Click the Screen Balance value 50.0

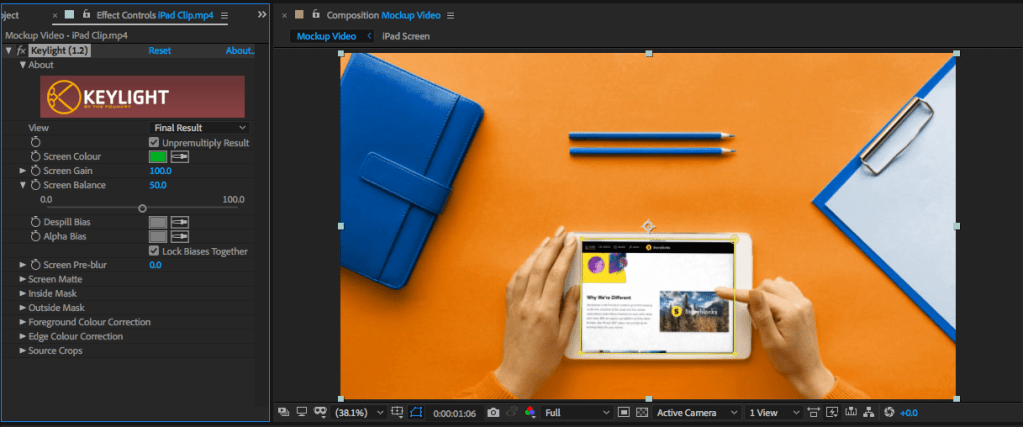point(158,185)
